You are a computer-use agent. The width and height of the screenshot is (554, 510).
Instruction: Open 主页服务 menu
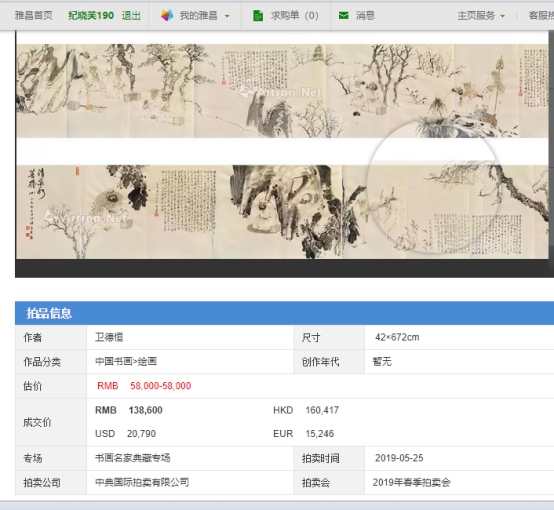476,16
